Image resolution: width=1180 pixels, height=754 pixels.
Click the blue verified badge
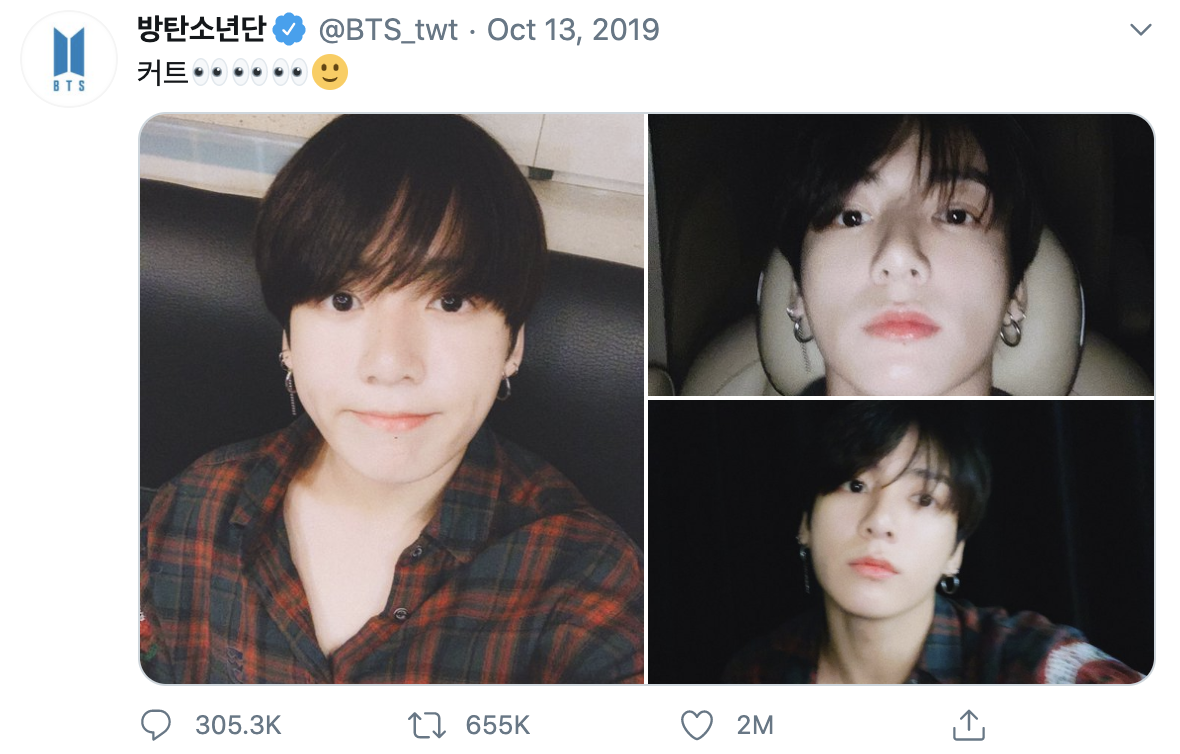point(290,30)
